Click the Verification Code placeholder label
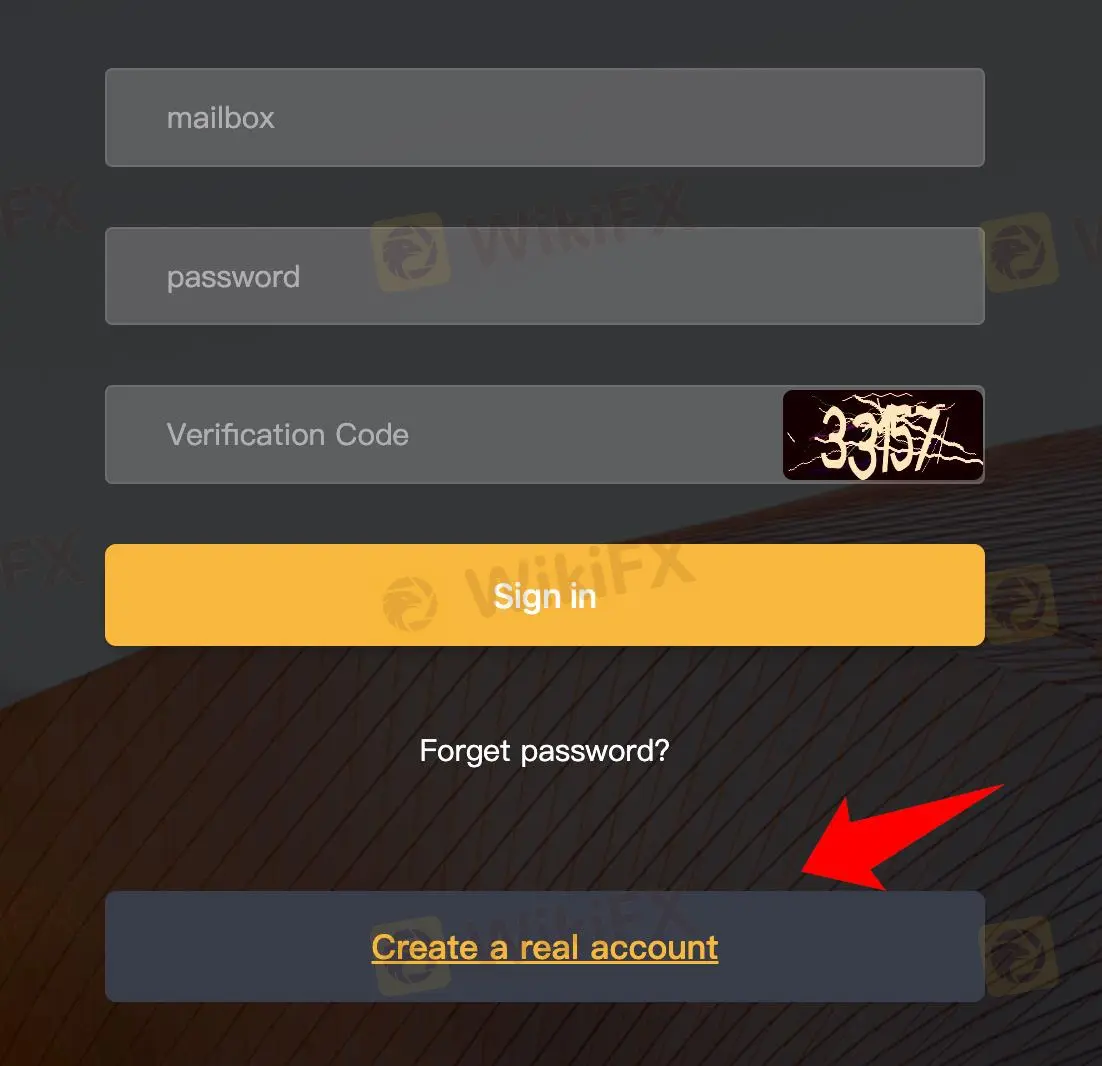Image resolution: width=1102 pixels, height=1066 pixels. [x=287, y=434]
